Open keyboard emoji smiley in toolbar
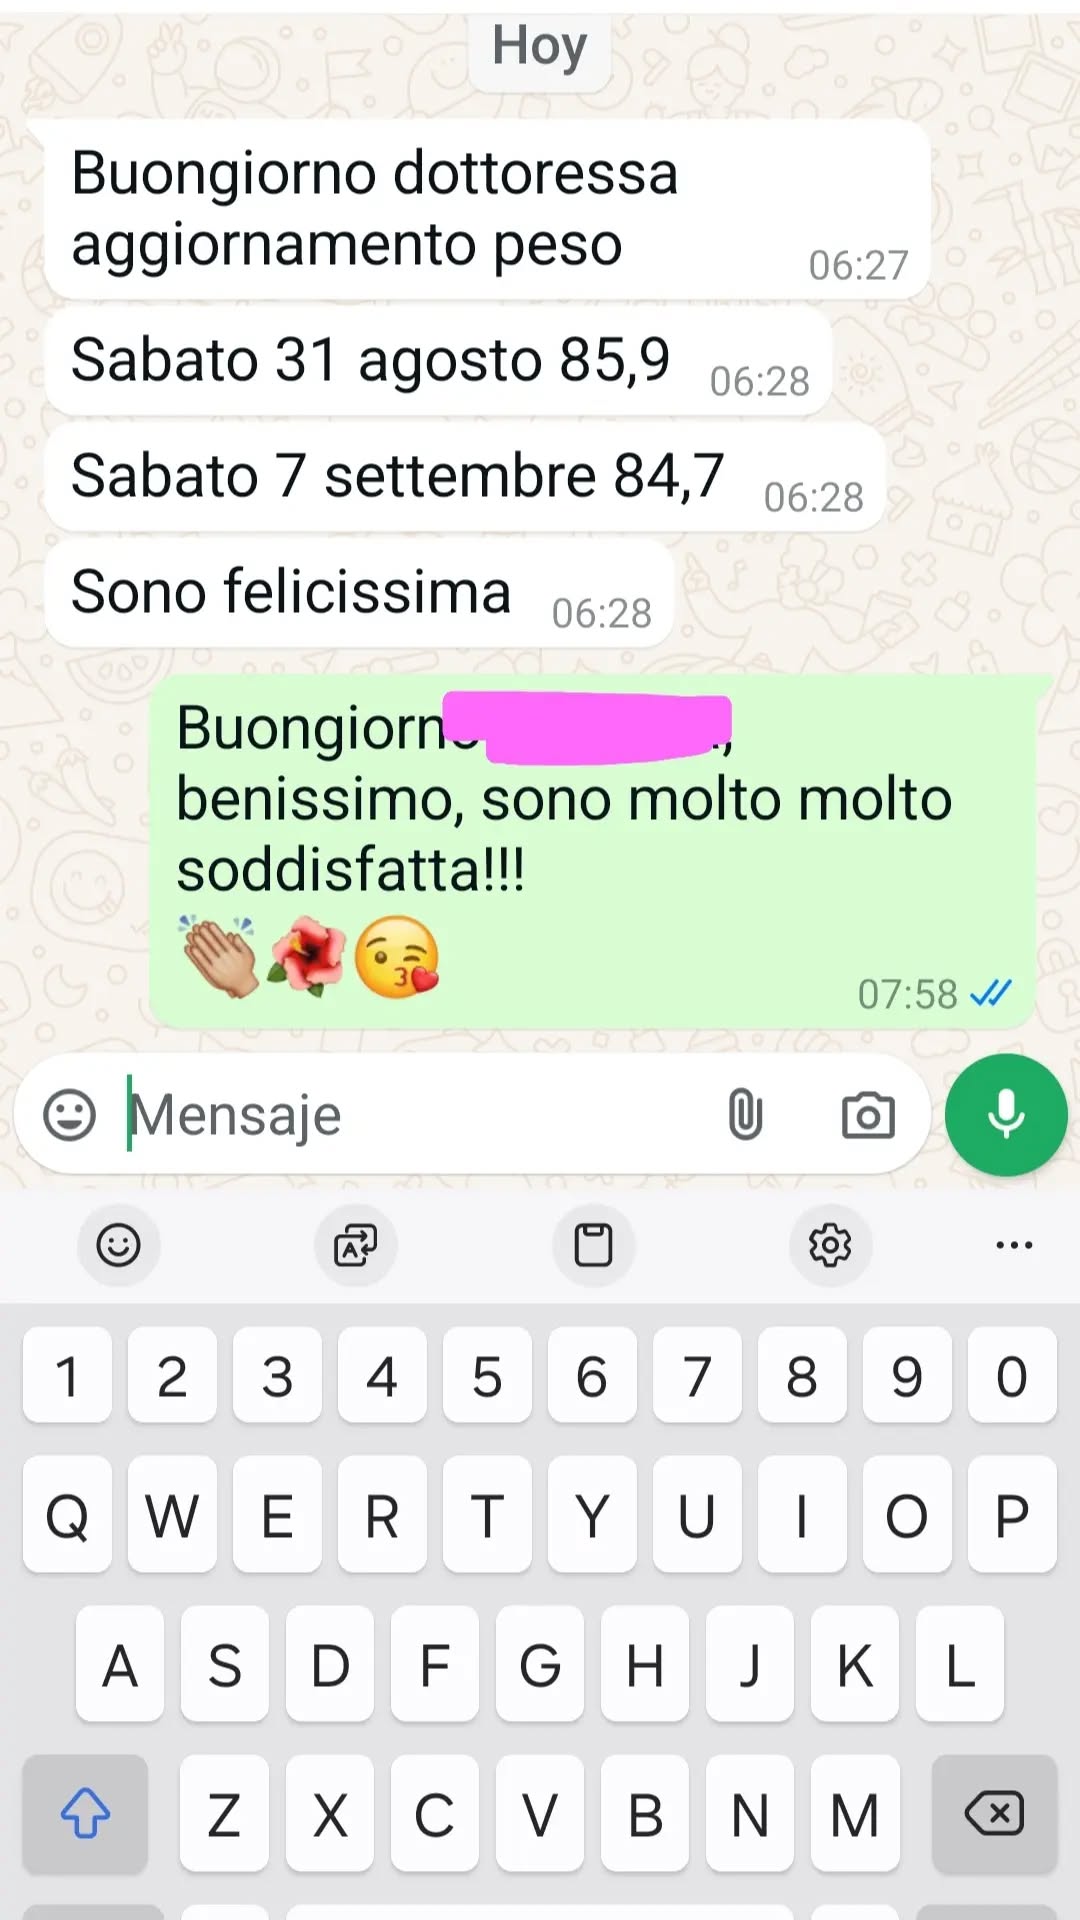This screenshot has width=1080, height=1920. point(118,1245)
